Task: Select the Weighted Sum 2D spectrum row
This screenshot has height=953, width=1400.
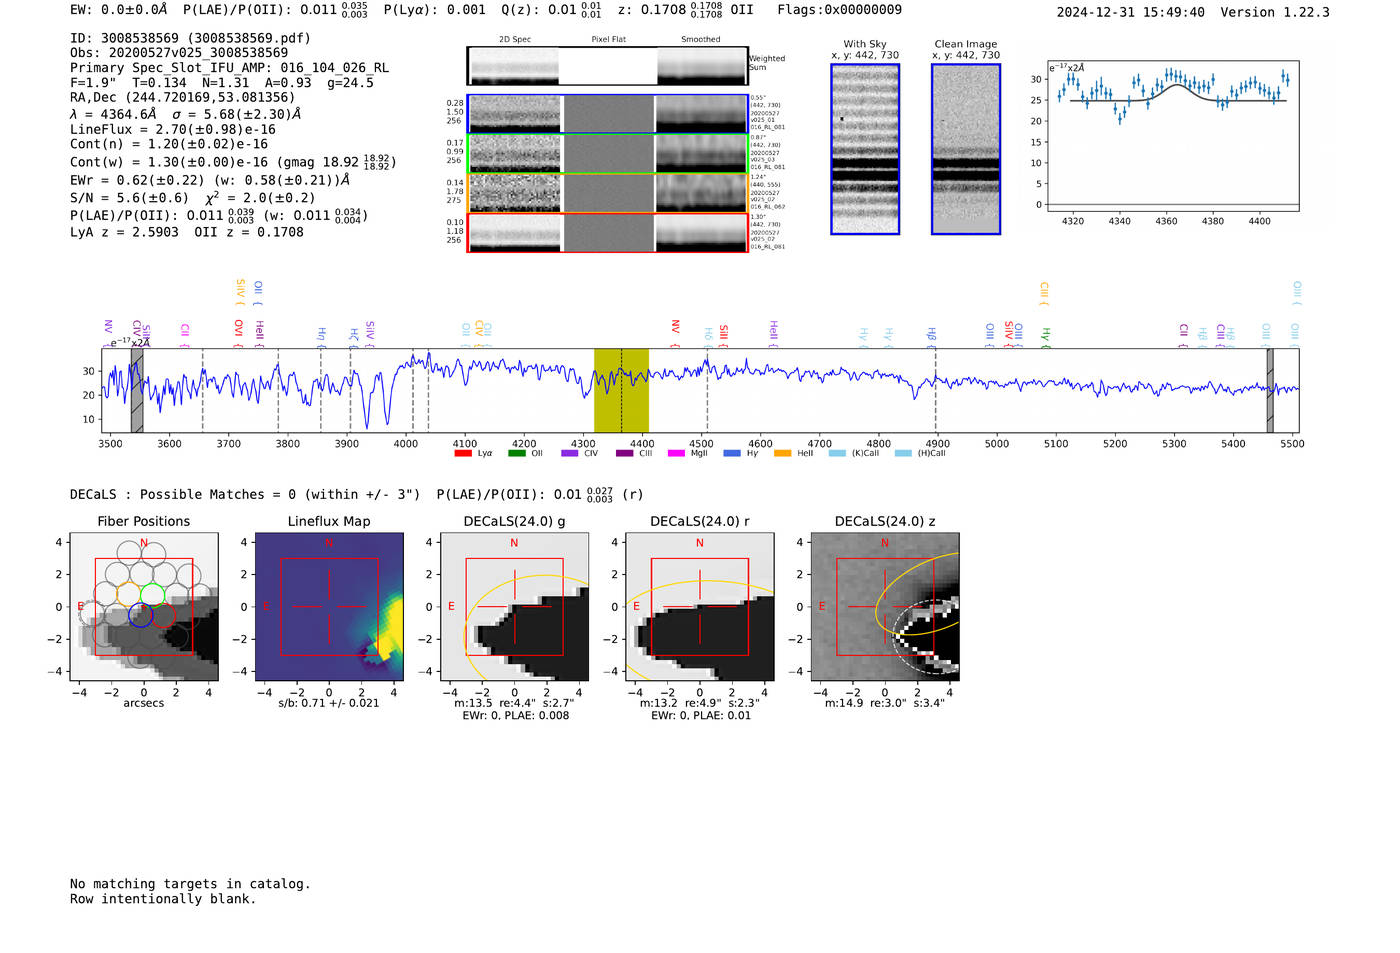Action: point(607,66)
